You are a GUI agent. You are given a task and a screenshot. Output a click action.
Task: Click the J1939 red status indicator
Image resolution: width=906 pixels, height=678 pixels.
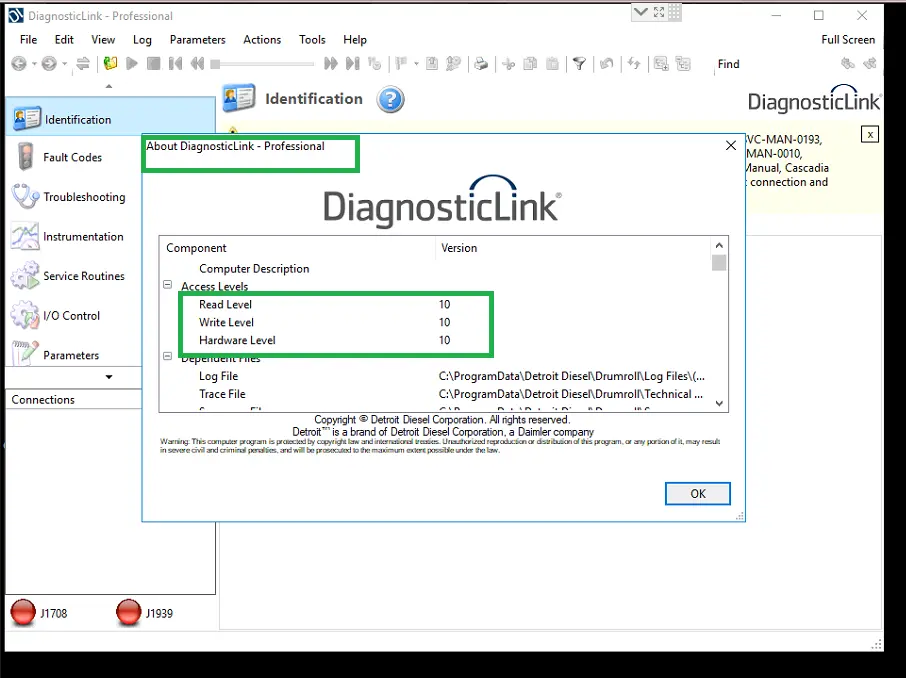click(128, 613)
